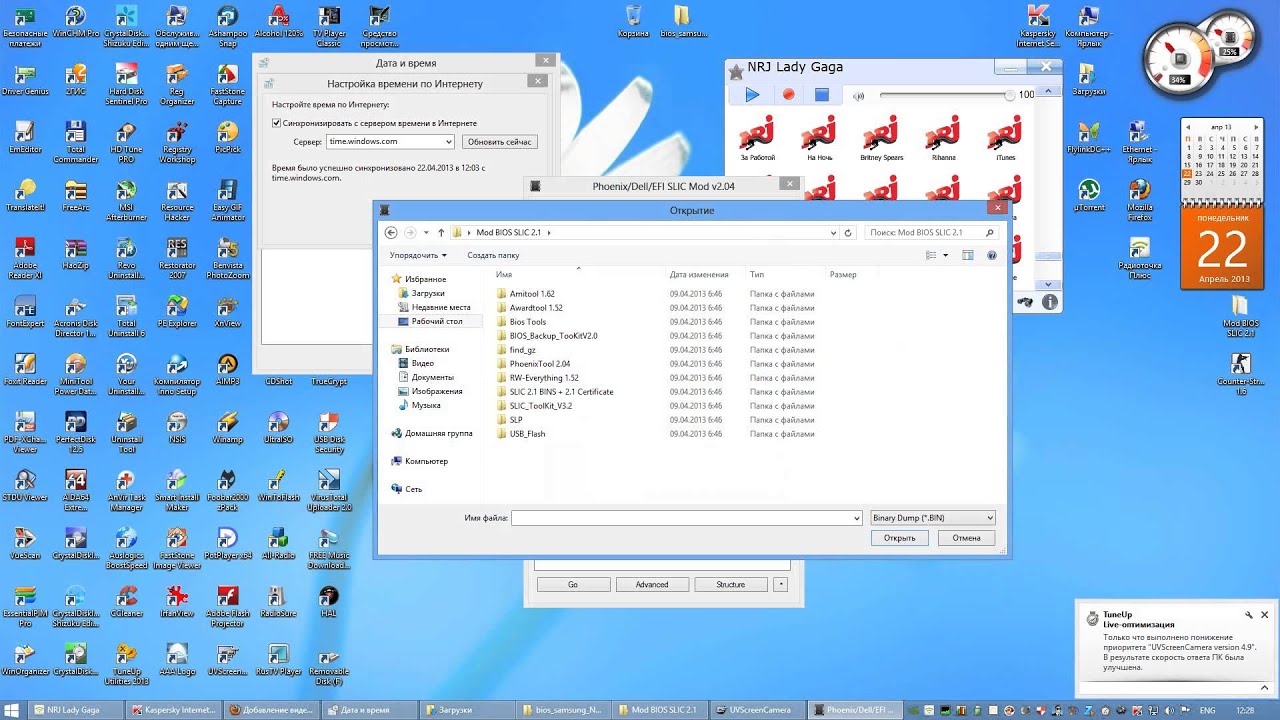The image size is (1280, 720).
Task: Select Сеть in the navigation pane
Action: point(413,489)
